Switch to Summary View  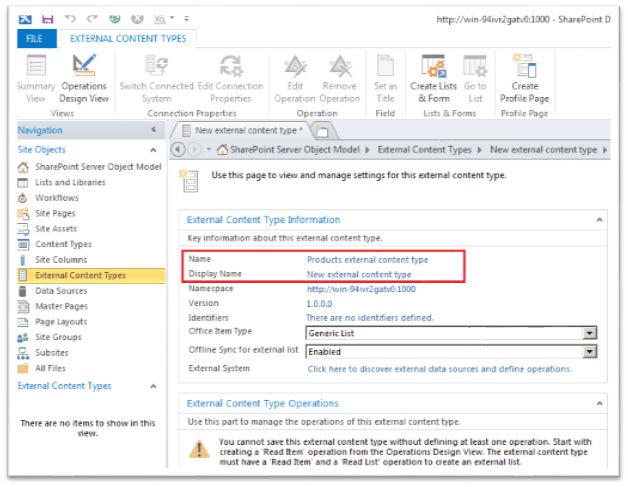point(36,79)
